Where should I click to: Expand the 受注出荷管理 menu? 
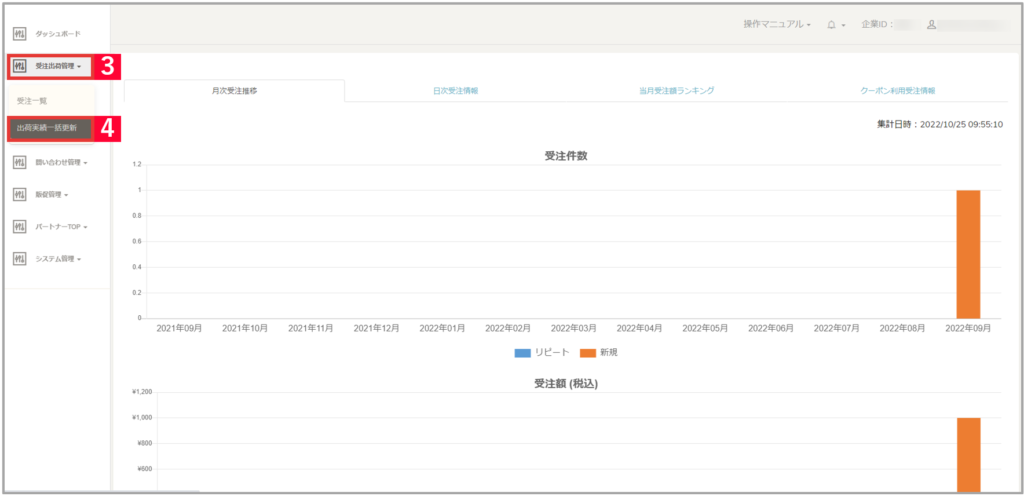(x=58, y=66)
